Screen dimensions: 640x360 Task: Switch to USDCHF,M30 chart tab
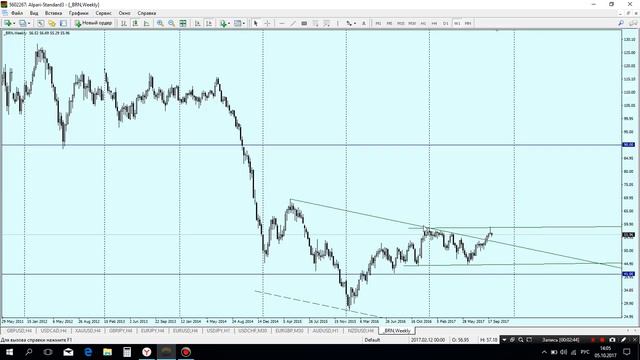[253, 331]
